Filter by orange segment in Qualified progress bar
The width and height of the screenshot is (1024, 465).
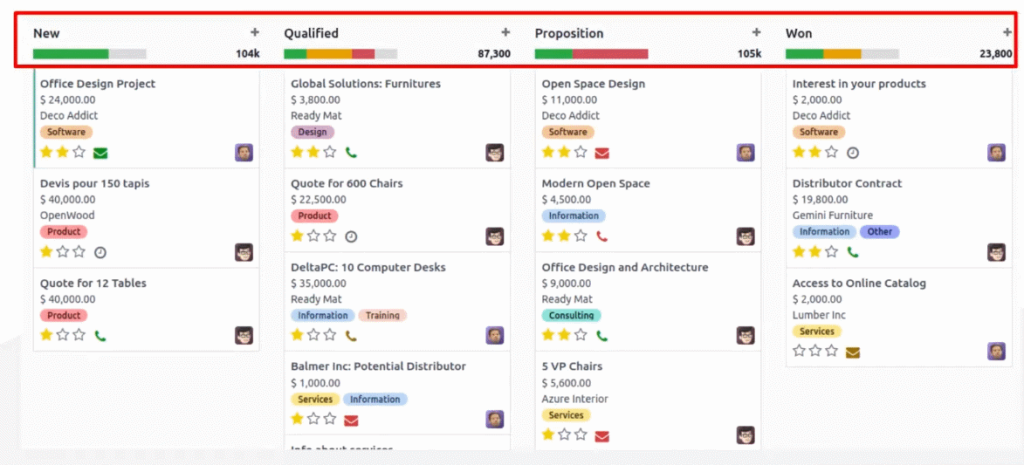(329, 54)
